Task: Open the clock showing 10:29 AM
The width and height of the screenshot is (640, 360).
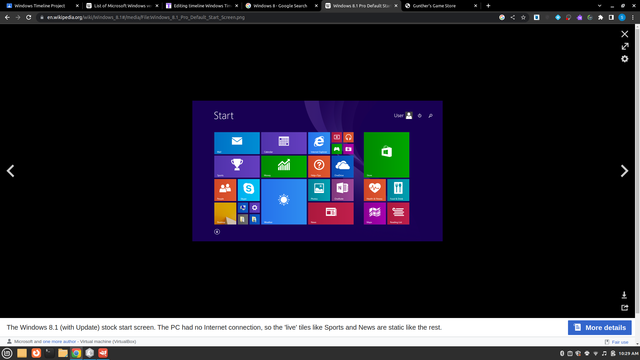Action: click(x=628, y=353)
